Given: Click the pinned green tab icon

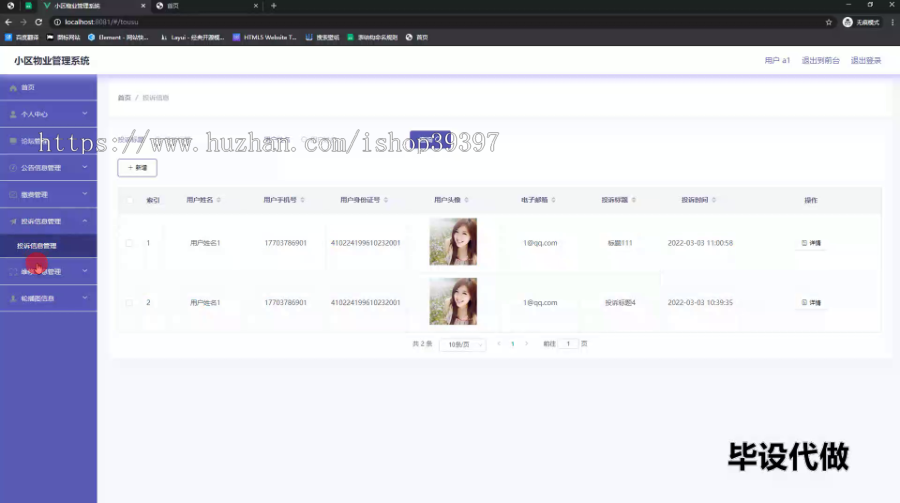Looking at the screenshot, I should [x=28, y=6].
